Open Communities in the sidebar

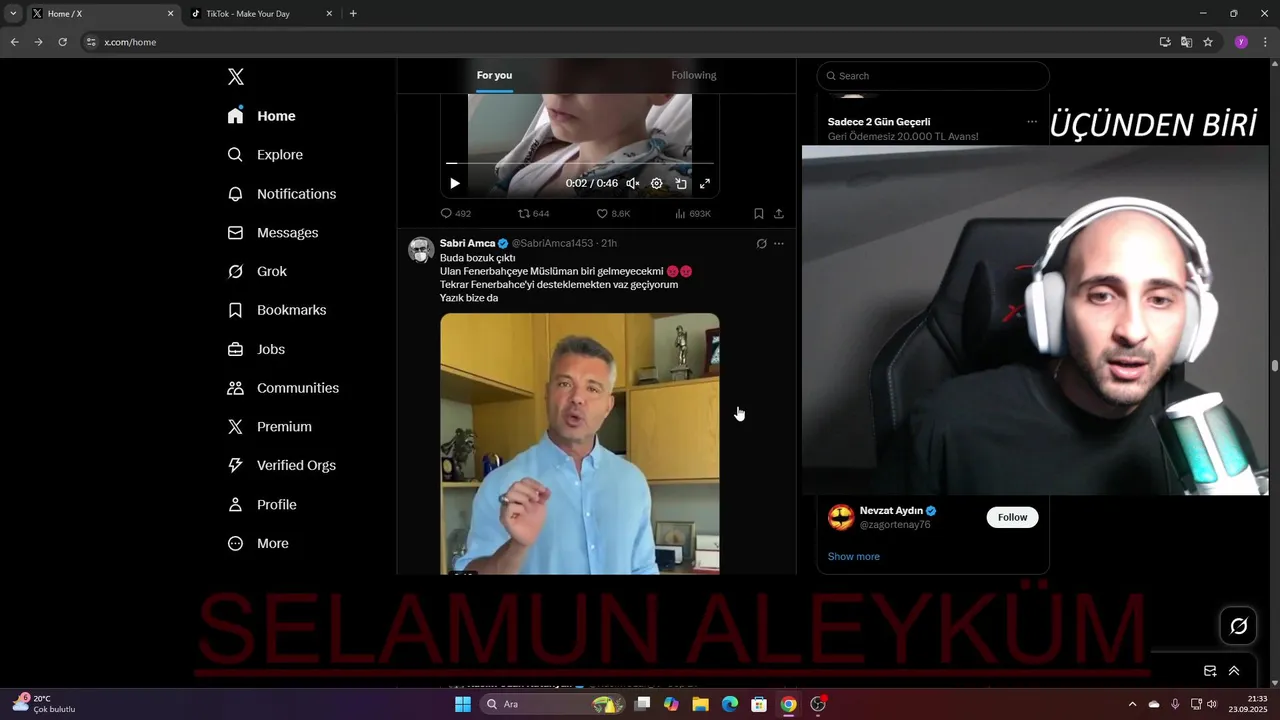[x=283, y=388]
